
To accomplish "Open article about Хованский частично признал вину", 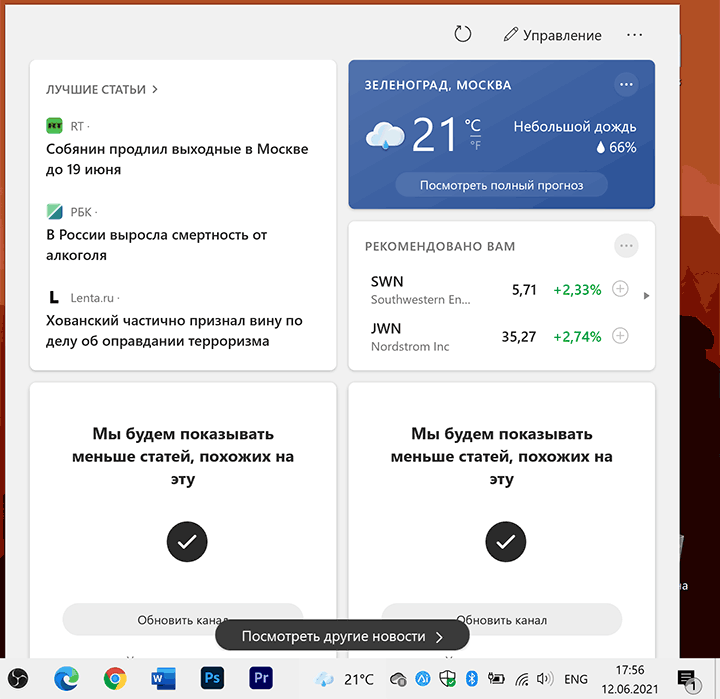I will (x=174, y=331).
